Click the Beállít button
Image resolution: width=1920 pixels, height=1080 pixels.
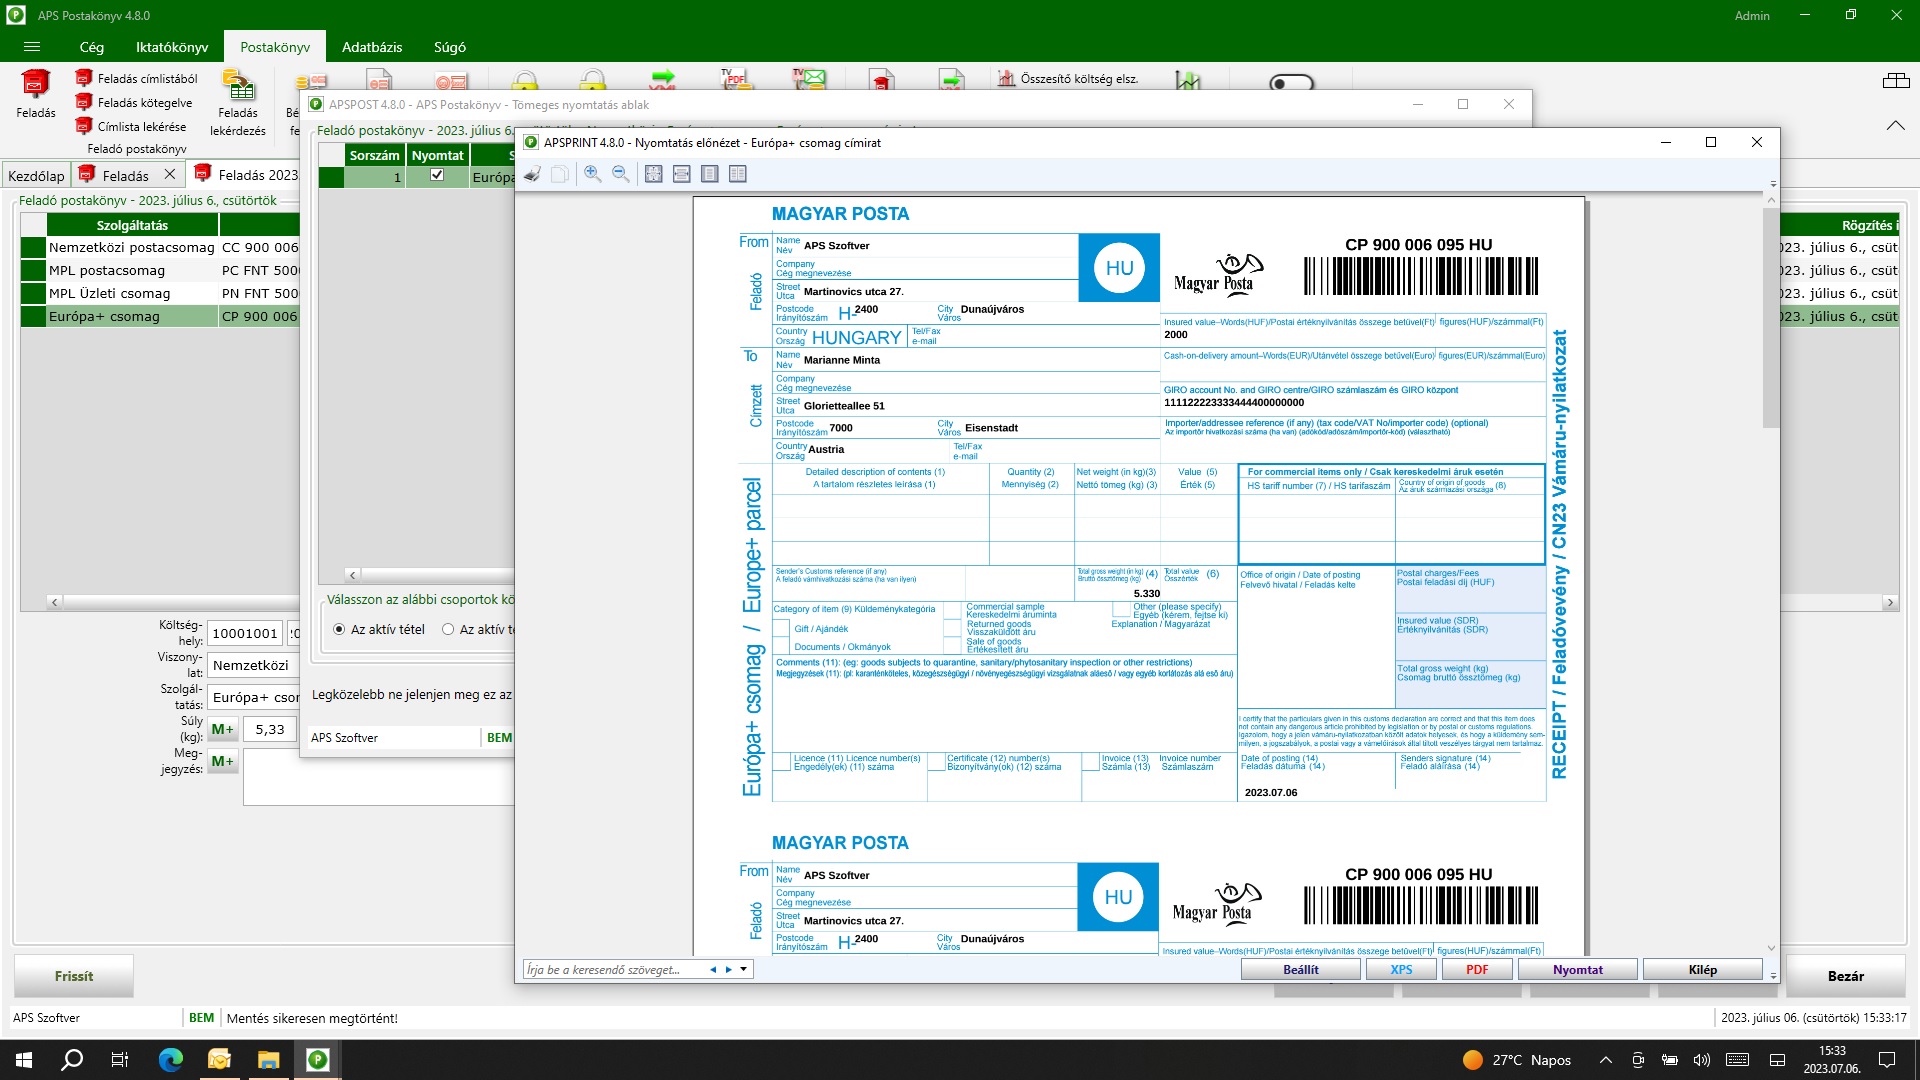[1301, 970]
